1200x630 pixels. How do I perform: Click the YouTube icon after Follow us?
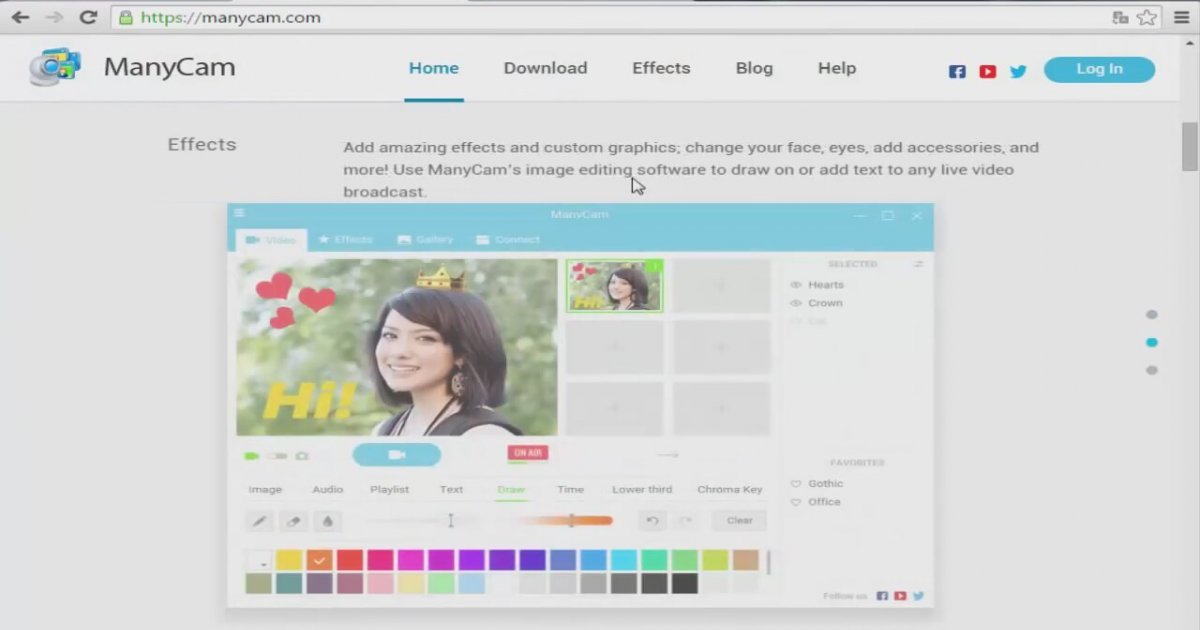900,596
